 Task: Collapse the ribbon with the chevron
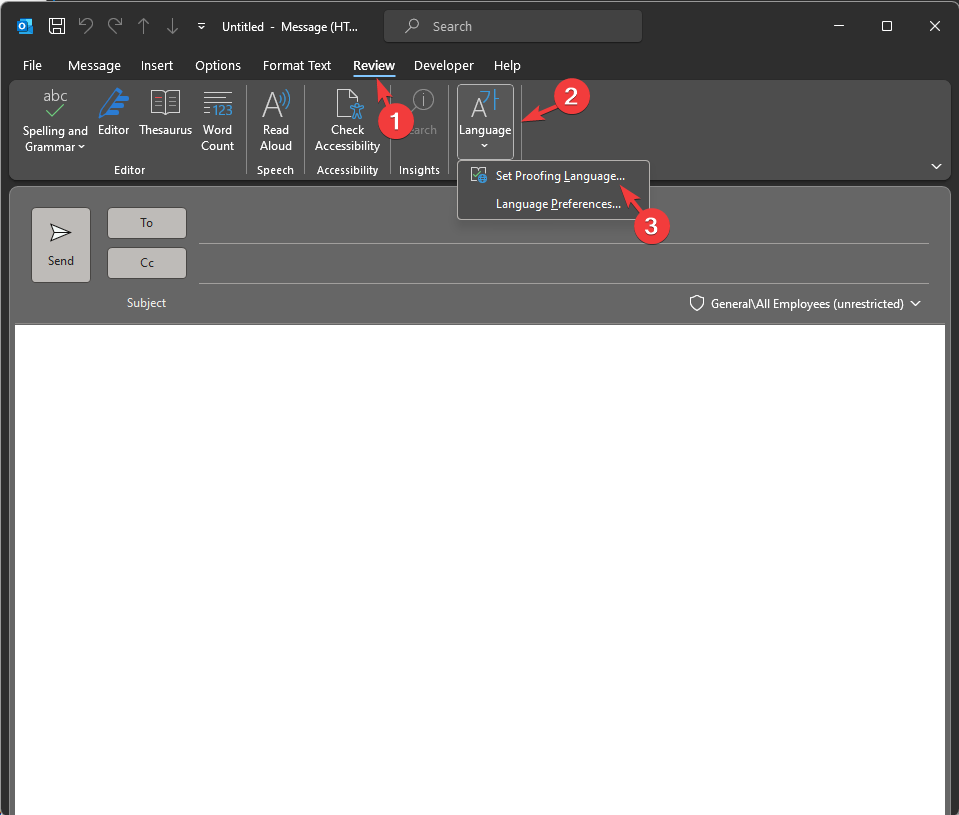(936, 166)
